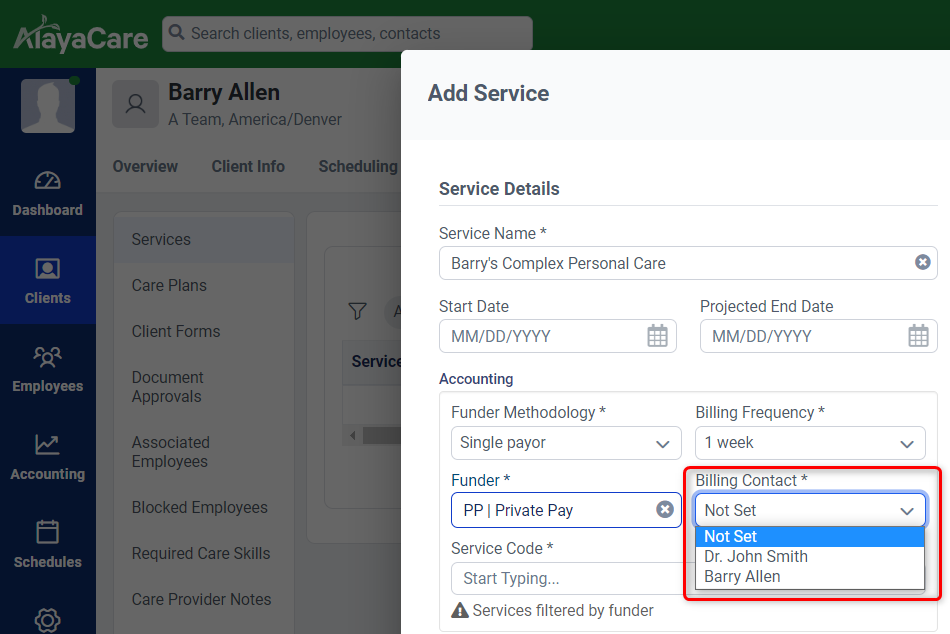Screen dimensions: 950x634
Task: Click the search clients search box
Action: coord(347,34)
